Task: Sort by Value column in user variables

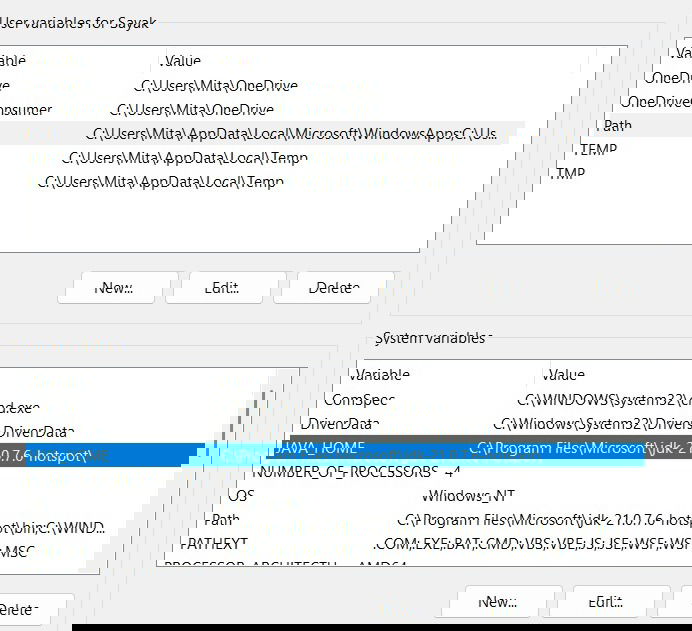Action: click(x=182, y=61)
